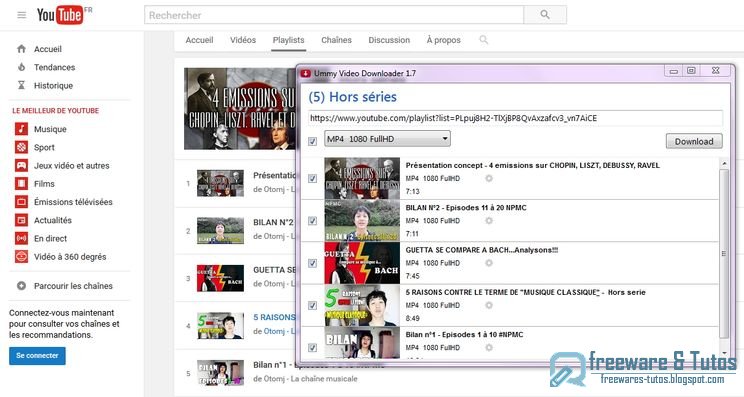Click the 7:13 duration text
The height and width of the screenshot is (397, 744).
412,192
